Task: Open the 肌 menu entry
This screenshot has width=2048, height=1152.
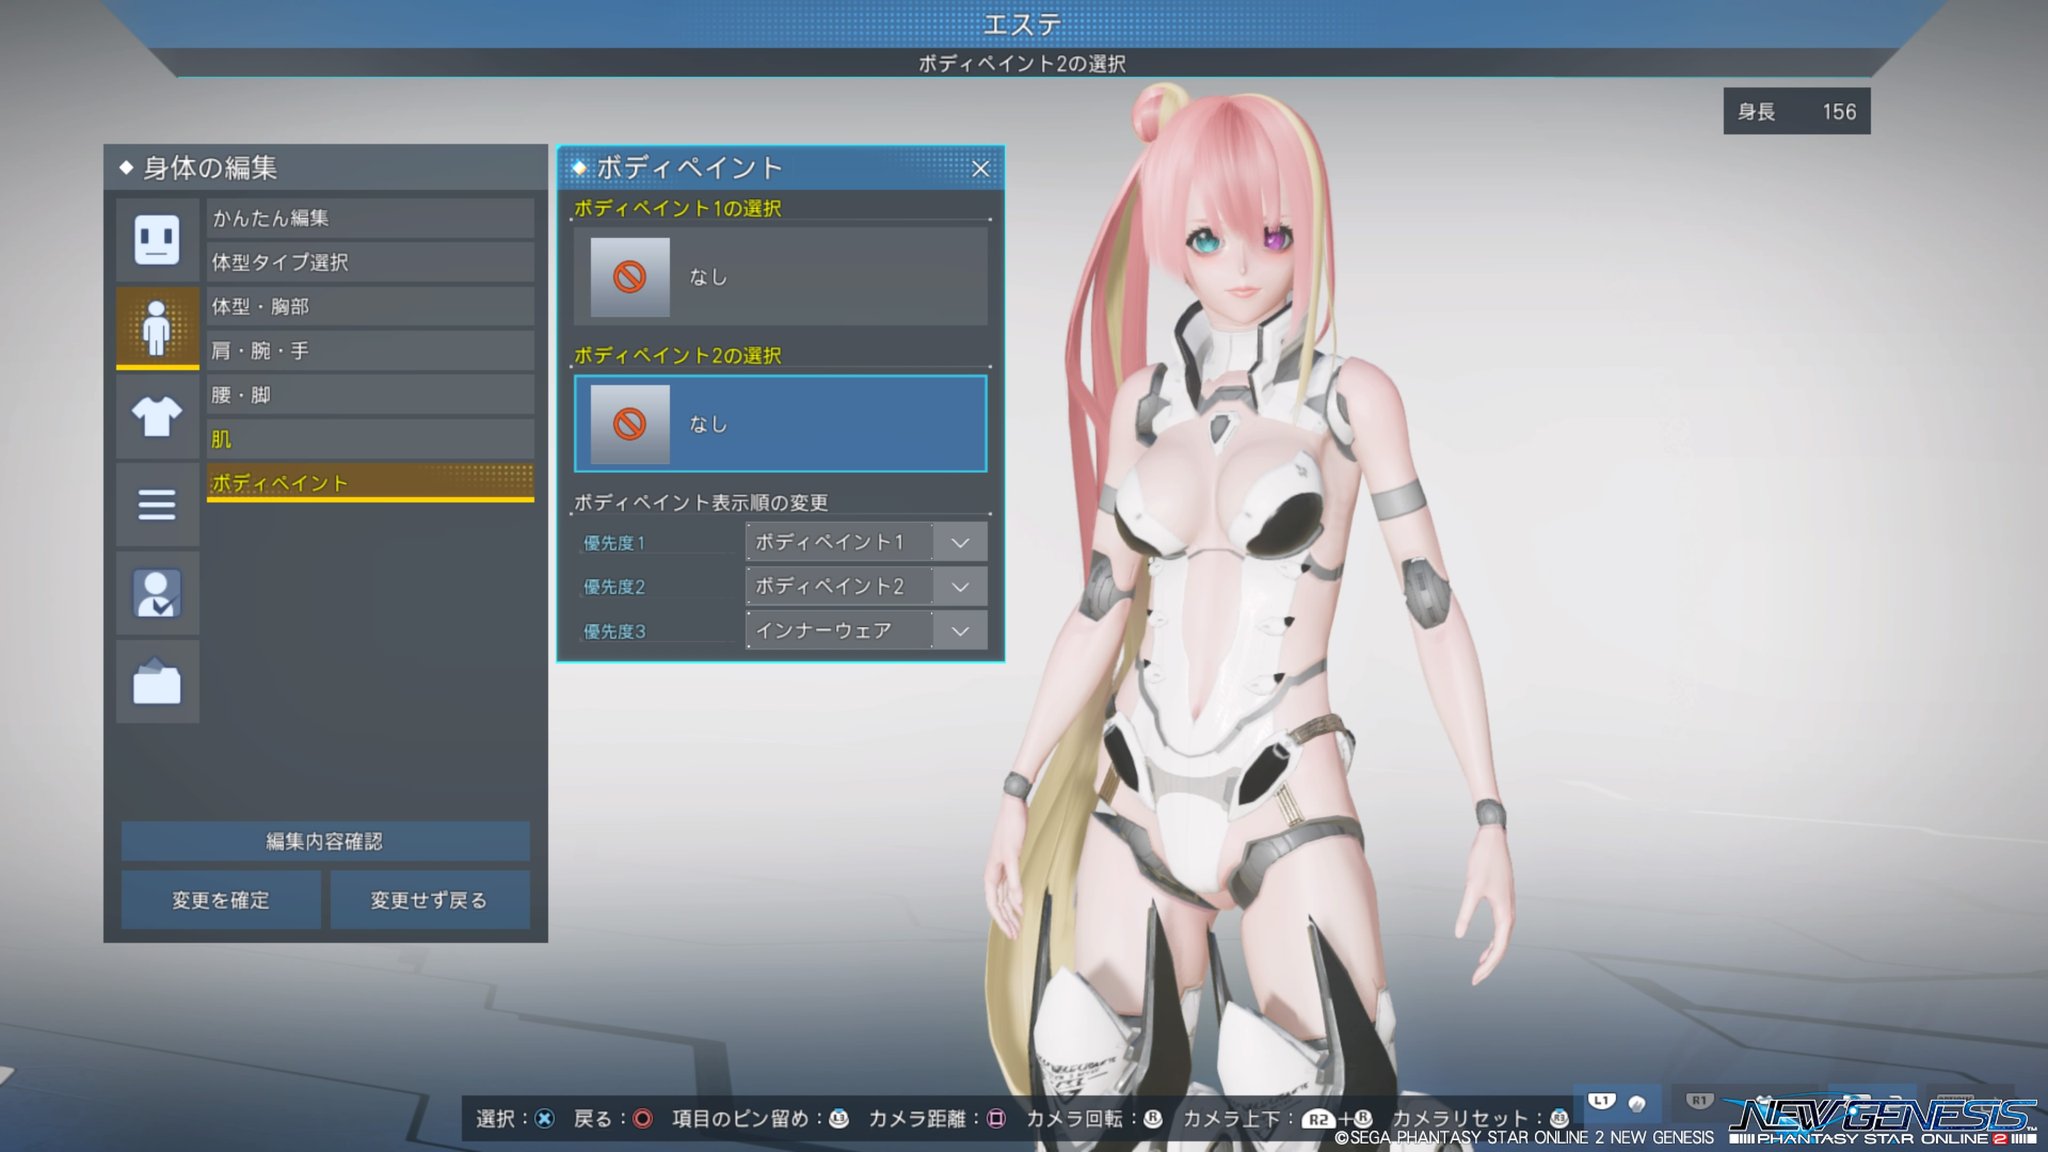Action: tap(370, 439)
